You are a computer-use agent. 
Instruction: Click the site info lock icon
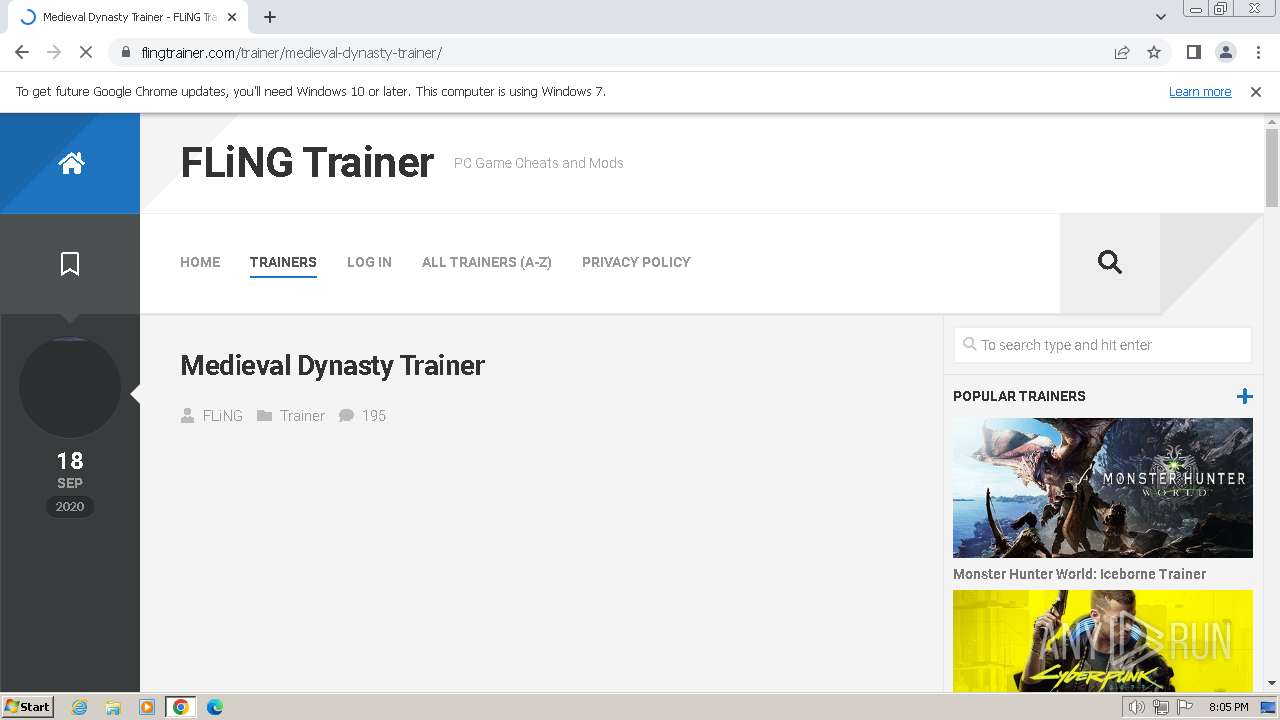pos(125,52)
